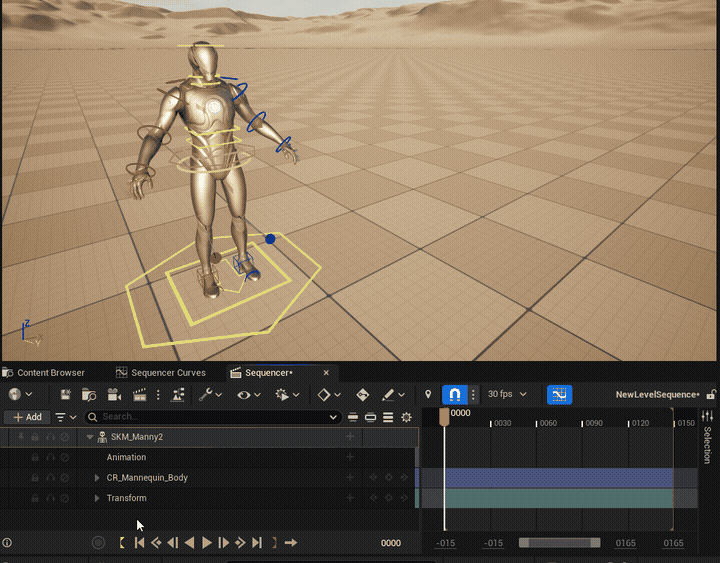The height and width of the screenshot is (563, 720).
Task: Click the Render Movie clapperboard icon
Action: click(x=140, y=395)
